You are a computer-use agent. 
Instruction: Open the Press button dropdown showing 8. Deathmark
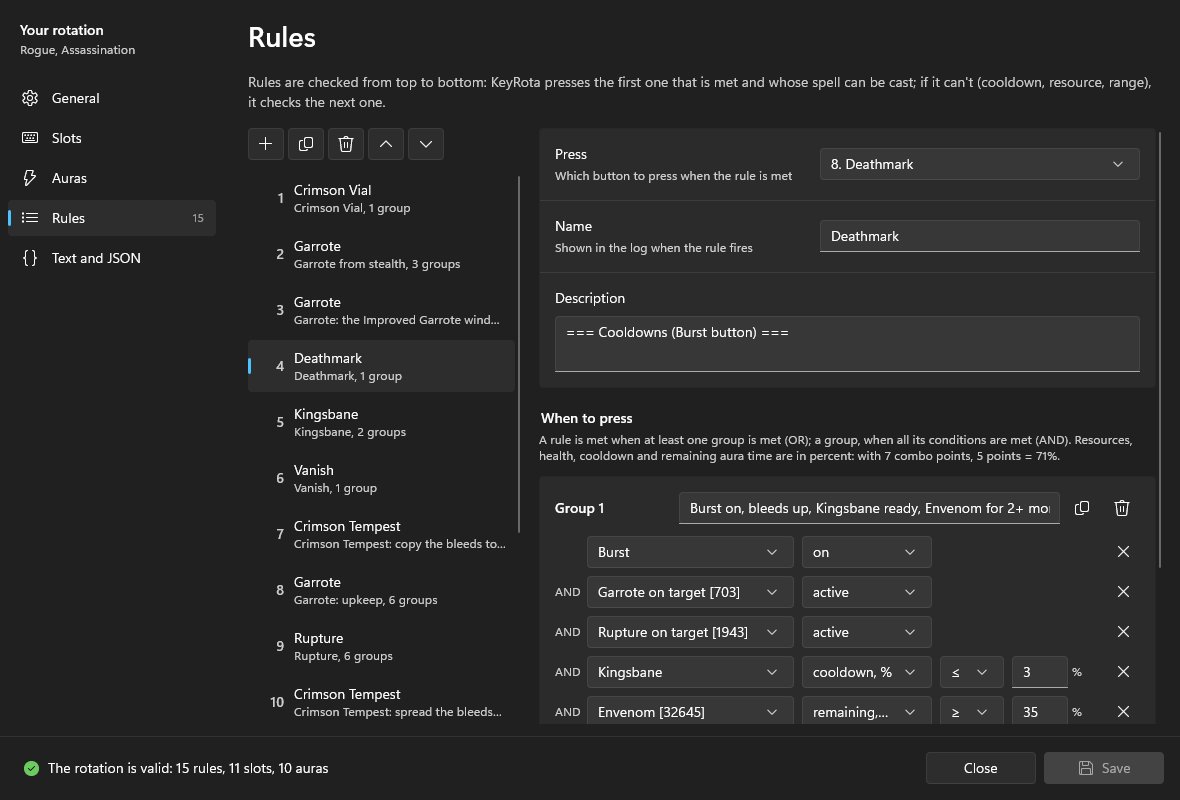point(979,164)
